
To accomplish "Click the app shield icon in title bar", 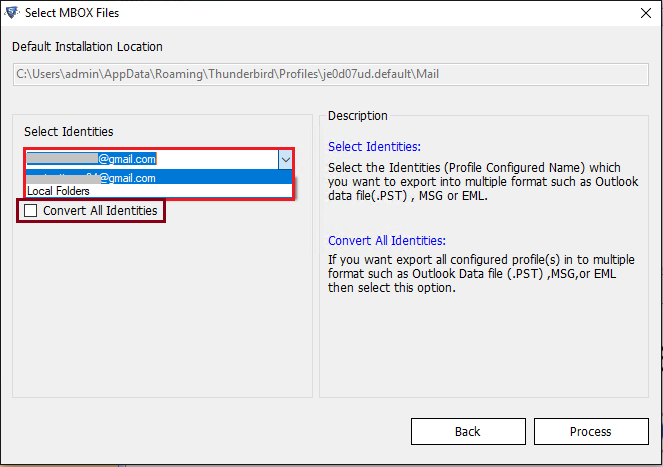I will point(12,12).
